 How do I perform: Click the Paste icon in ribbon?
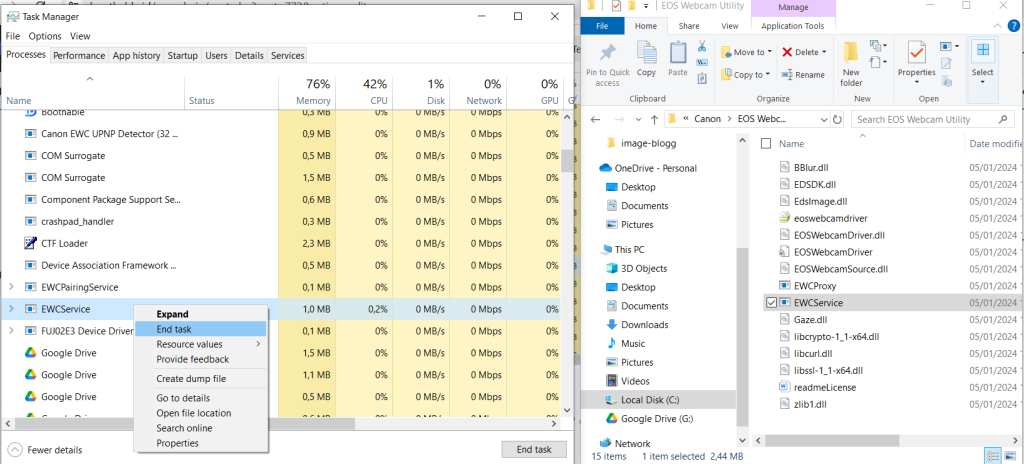[678, 52]
